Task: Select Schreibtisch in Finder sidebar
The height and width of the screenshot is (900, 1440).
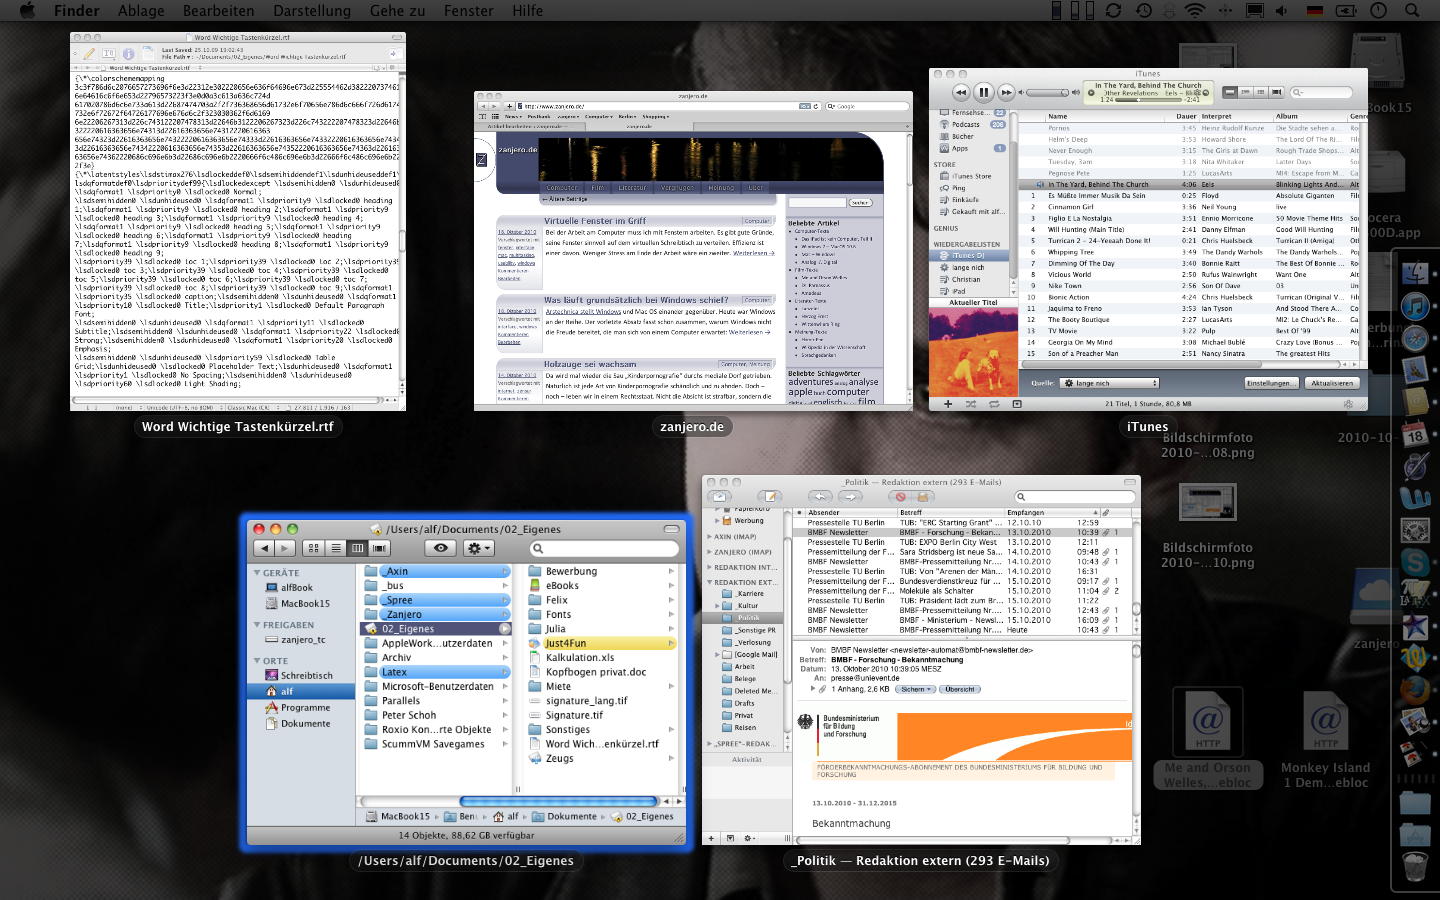Action: click(x=301, y=676)
